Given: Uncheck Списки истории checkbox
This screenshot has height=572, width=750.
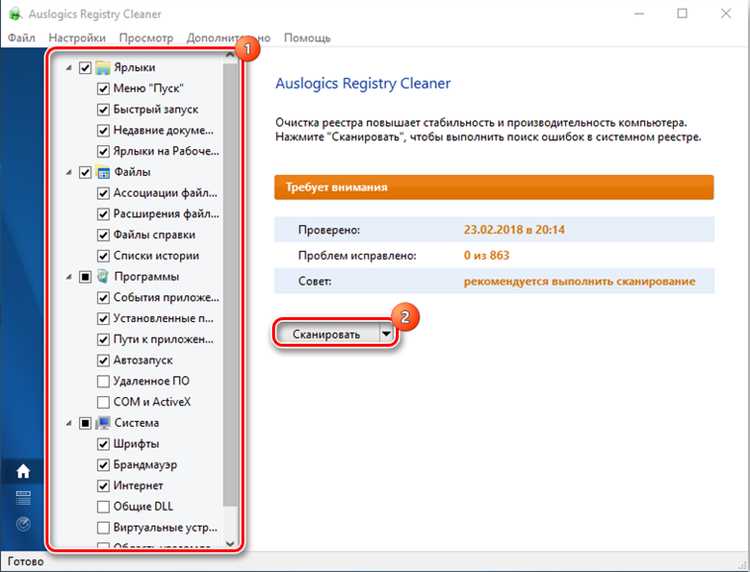Looking at the screenshot, I should click(x=103, y=256).
